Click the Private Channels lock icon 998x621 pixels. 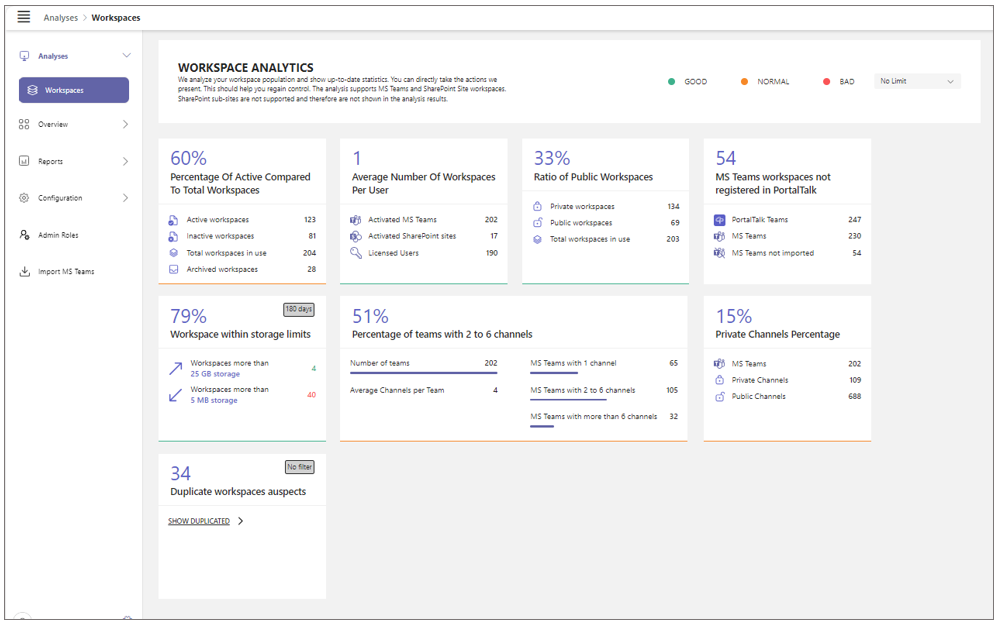[719, 380]
